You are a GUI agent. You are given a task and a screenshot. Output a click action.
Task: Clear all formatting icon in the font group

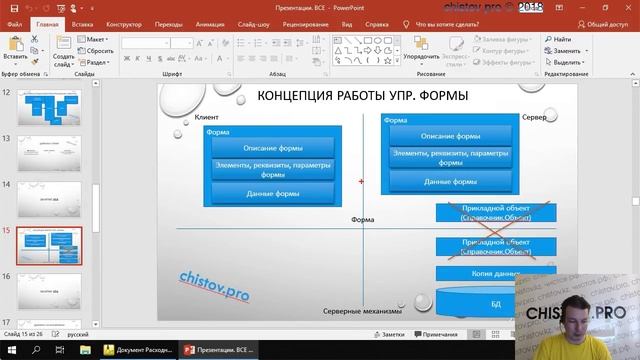(x=225, y=43)
